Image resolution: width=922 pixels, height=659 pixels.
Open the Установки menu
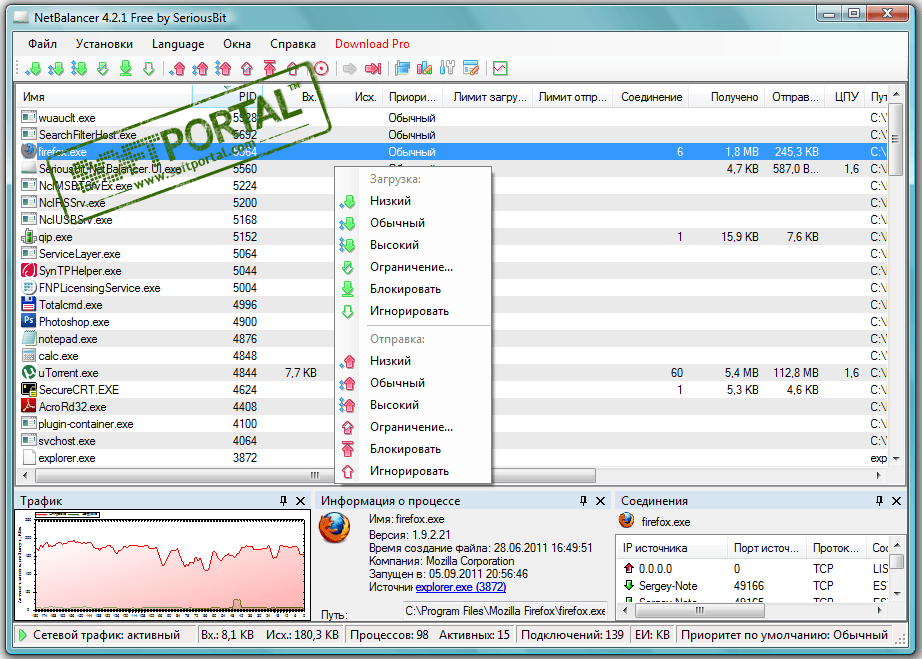[104, 44]
